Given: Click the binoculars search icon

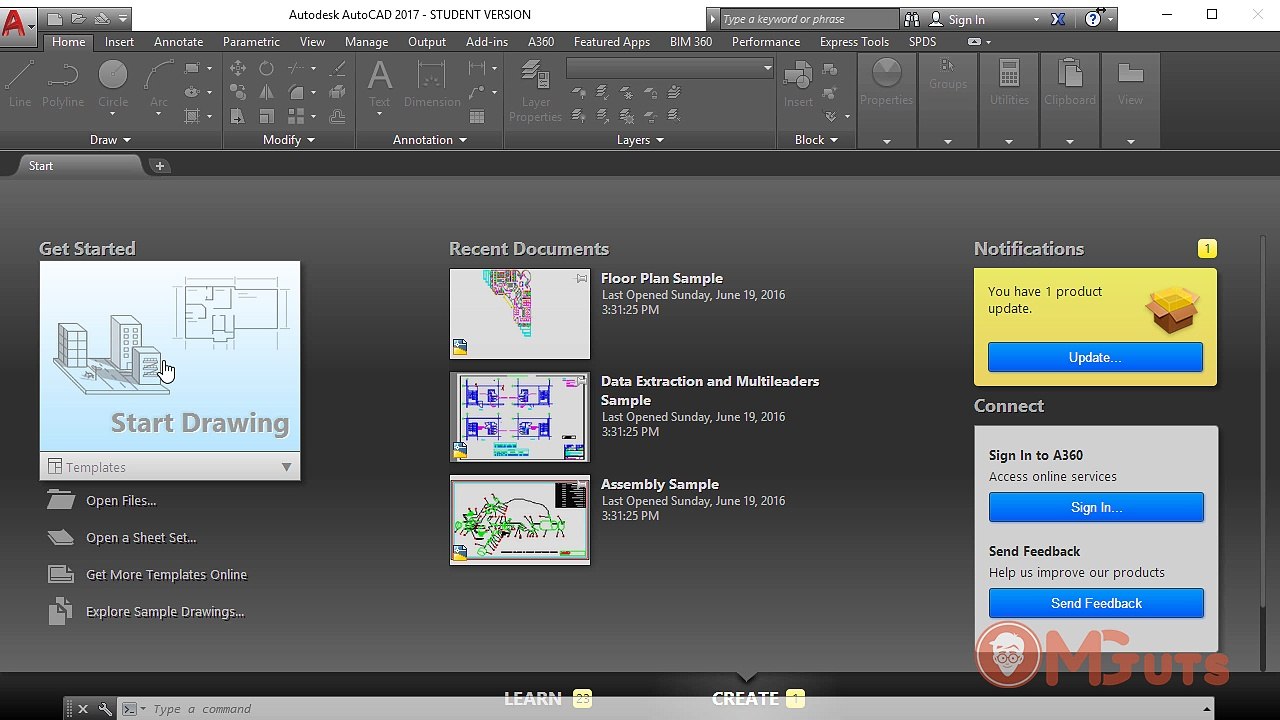Looking at the screenshot, I should [x=911, y=19].
